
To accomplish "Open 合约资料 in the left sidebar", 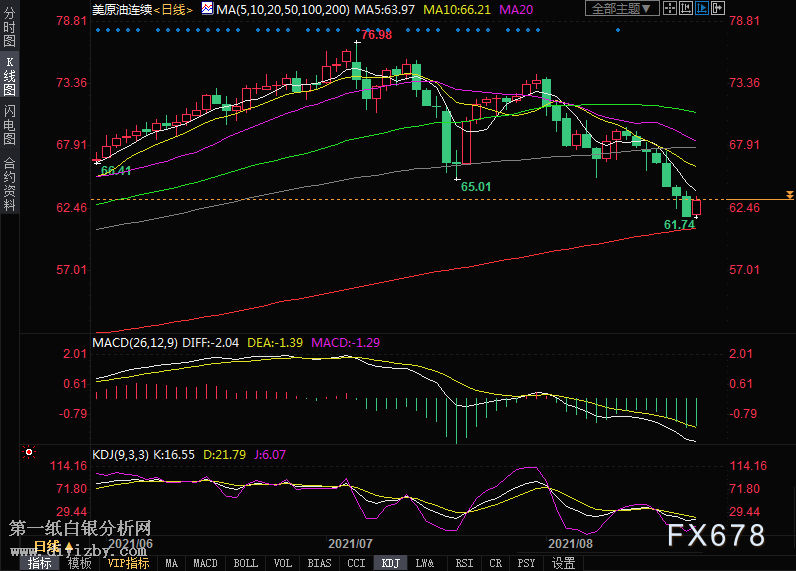I will (x=9, y=184).
